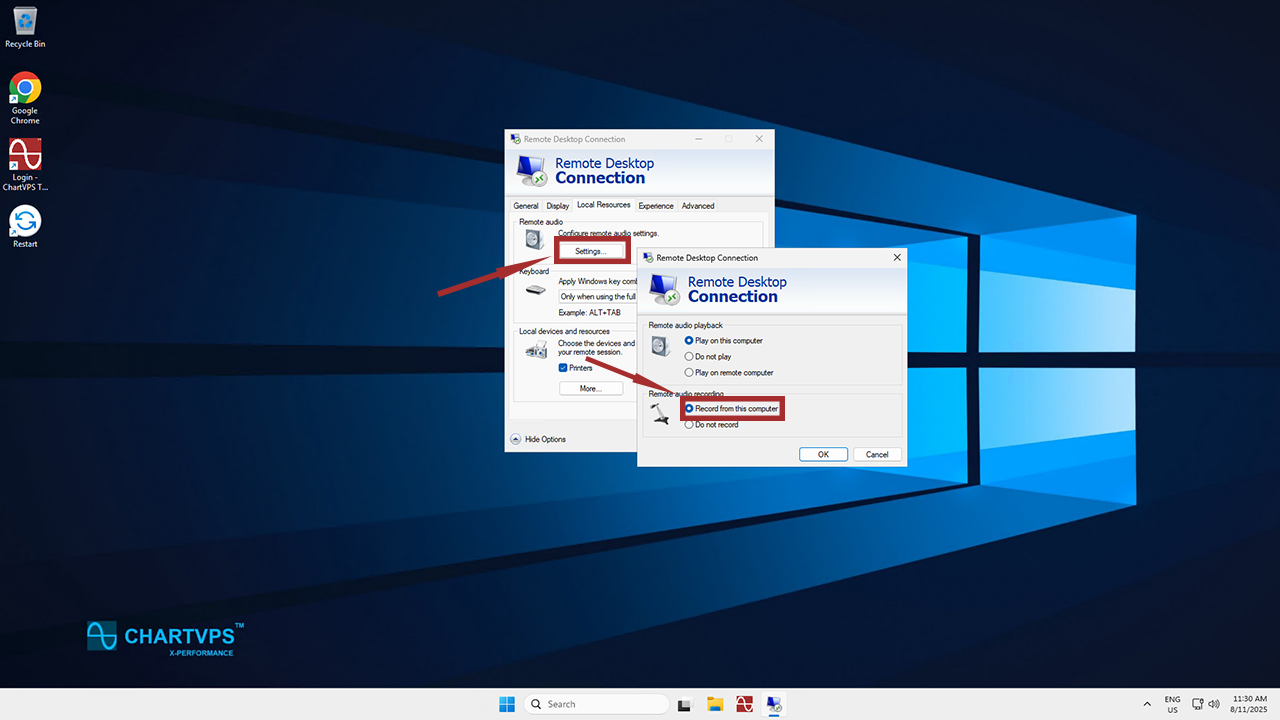Open Recycle Bin desktop icon
This screenshot has width=1280, height=720.
pyautogui.click(x=25, y=25)
